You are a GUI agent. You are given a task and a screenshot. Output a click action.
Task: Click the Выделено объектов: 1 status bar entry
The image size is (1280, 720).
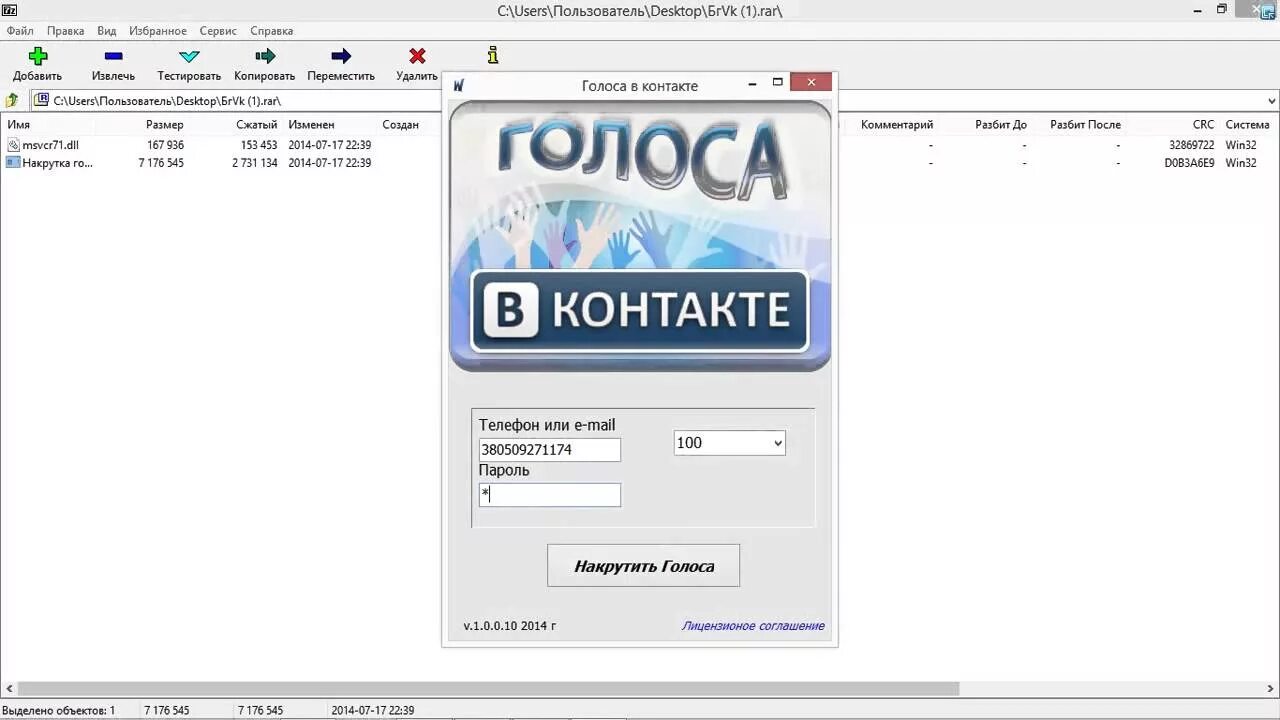point(58,711)
